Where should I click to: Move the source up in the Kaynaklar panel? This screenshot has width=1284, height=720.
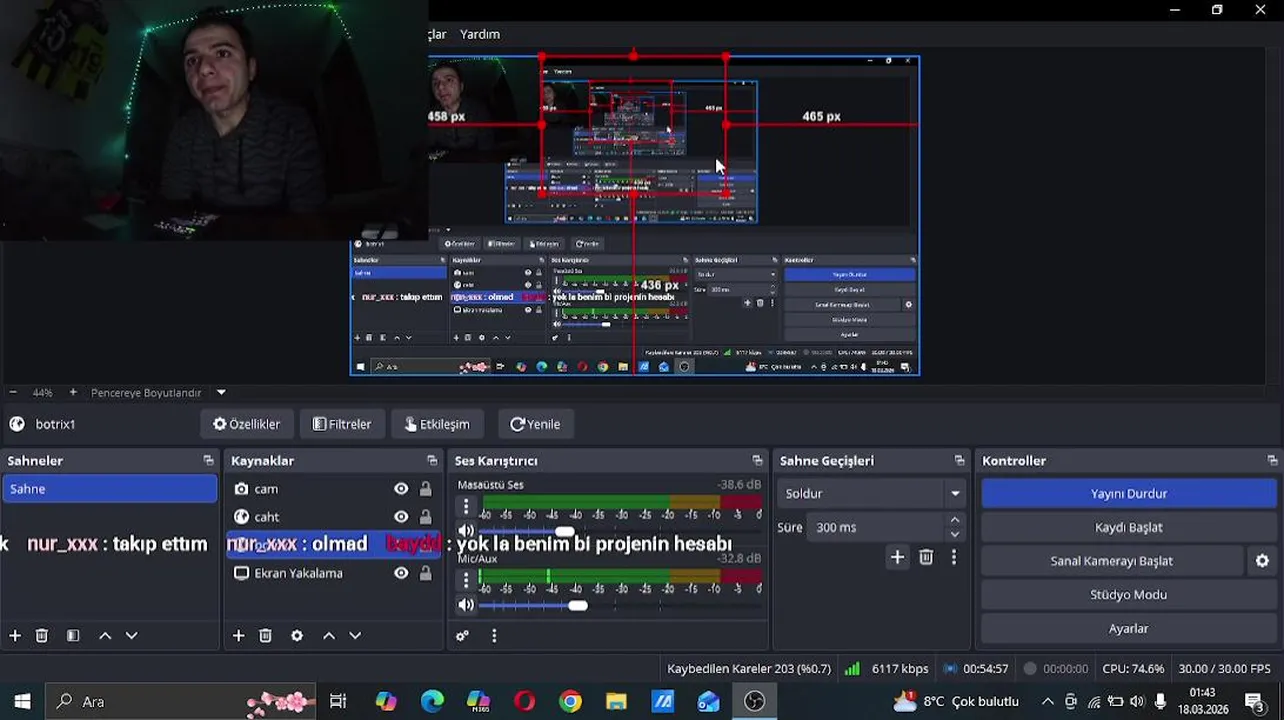329,636
